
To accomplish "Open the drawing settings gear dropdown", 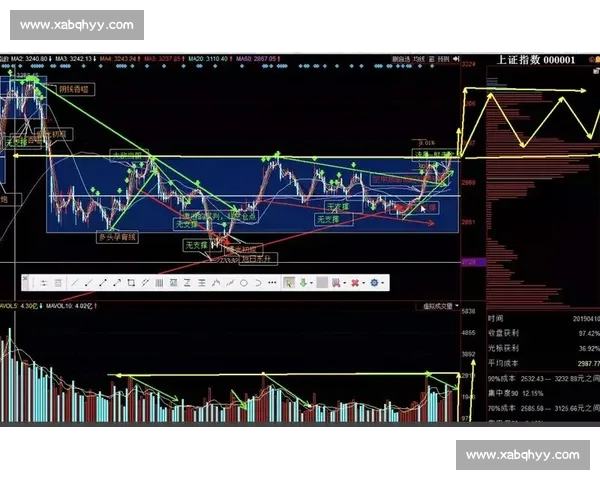I will pos(383,283).
